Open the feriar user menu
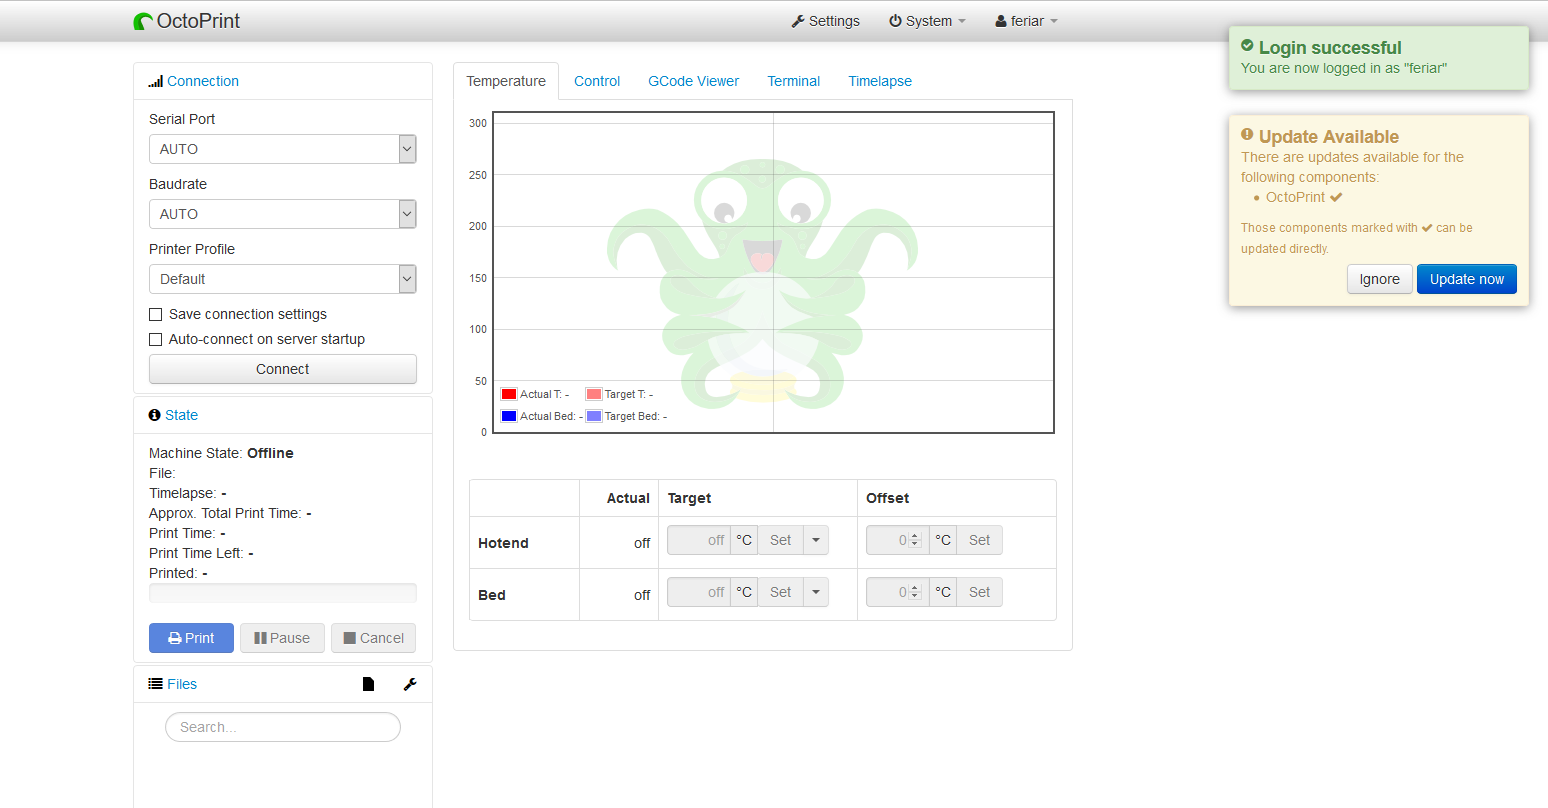The image size is (1548, 808). pos(1026,21)
